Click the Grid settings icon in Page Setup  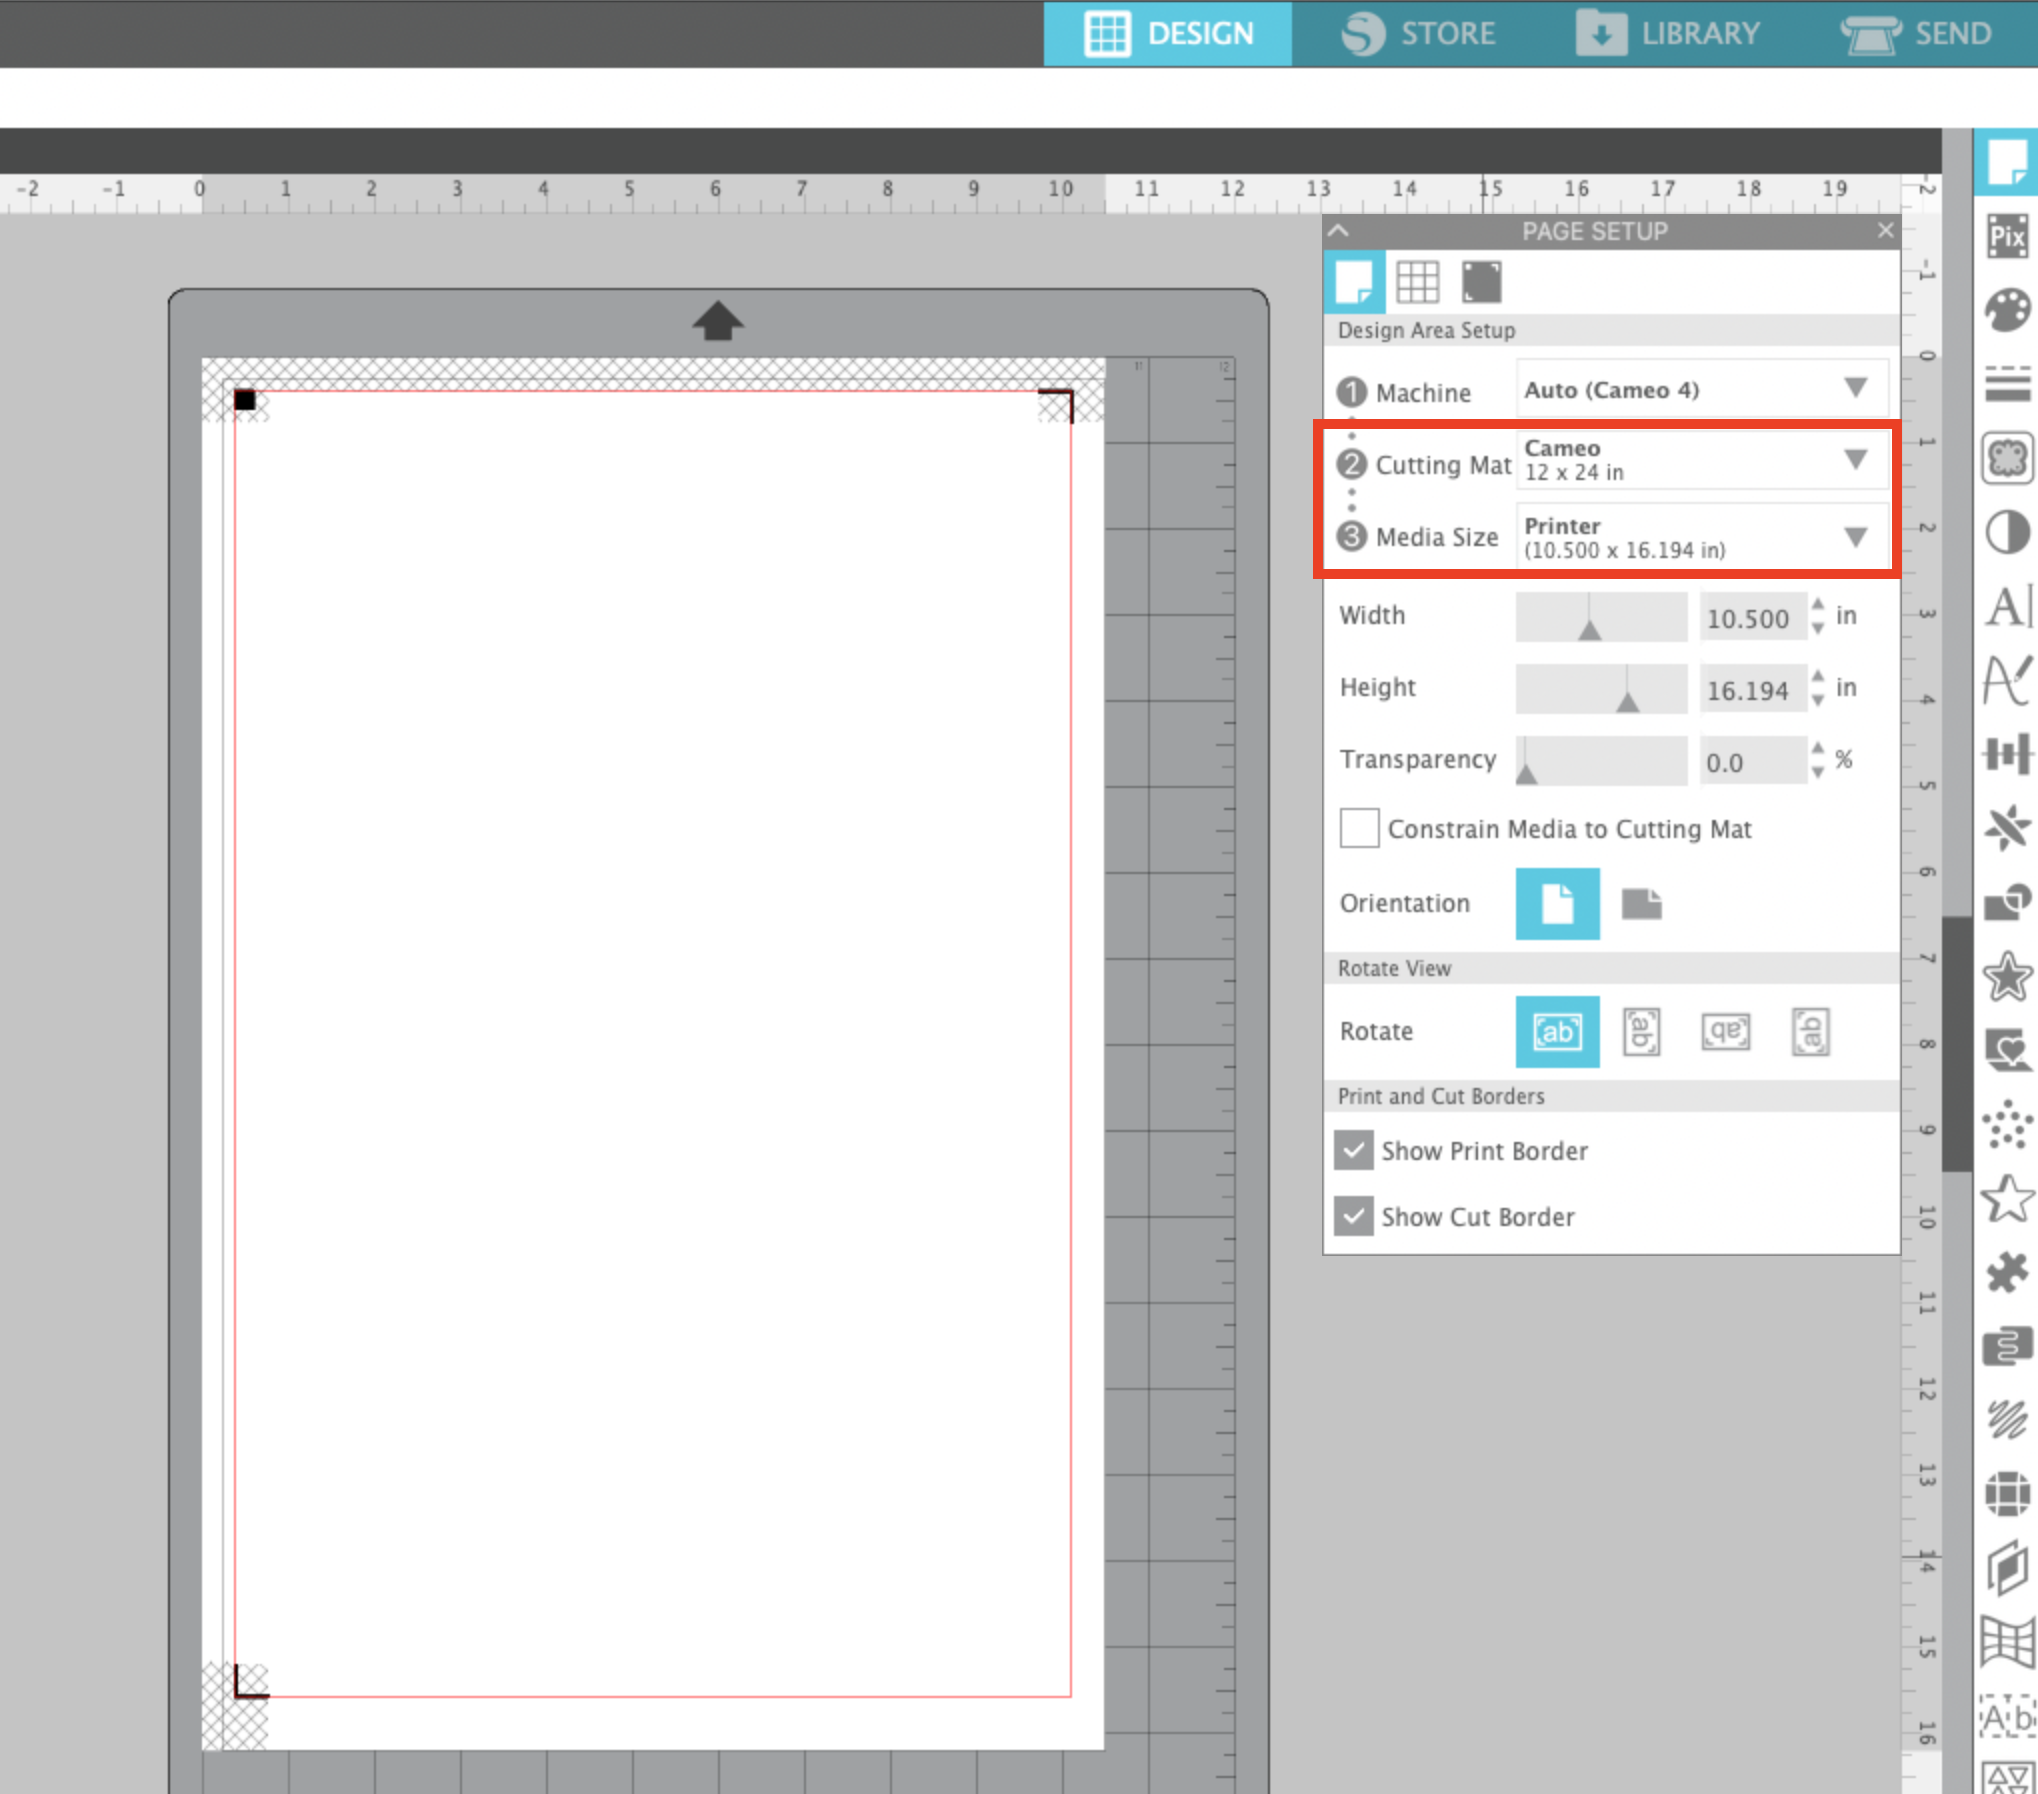(1417, 282)
